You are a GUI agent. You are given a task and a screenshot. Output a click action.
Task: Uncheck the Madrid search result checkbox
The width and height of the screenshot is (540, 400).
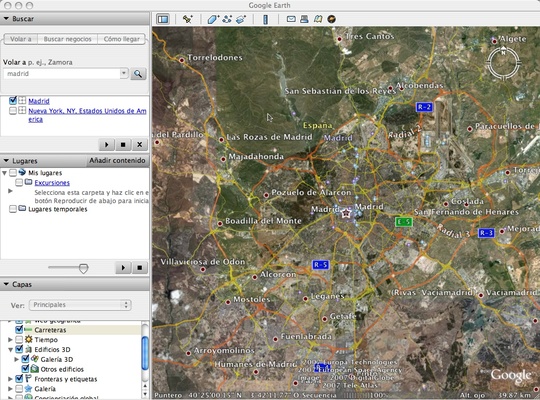13,101
